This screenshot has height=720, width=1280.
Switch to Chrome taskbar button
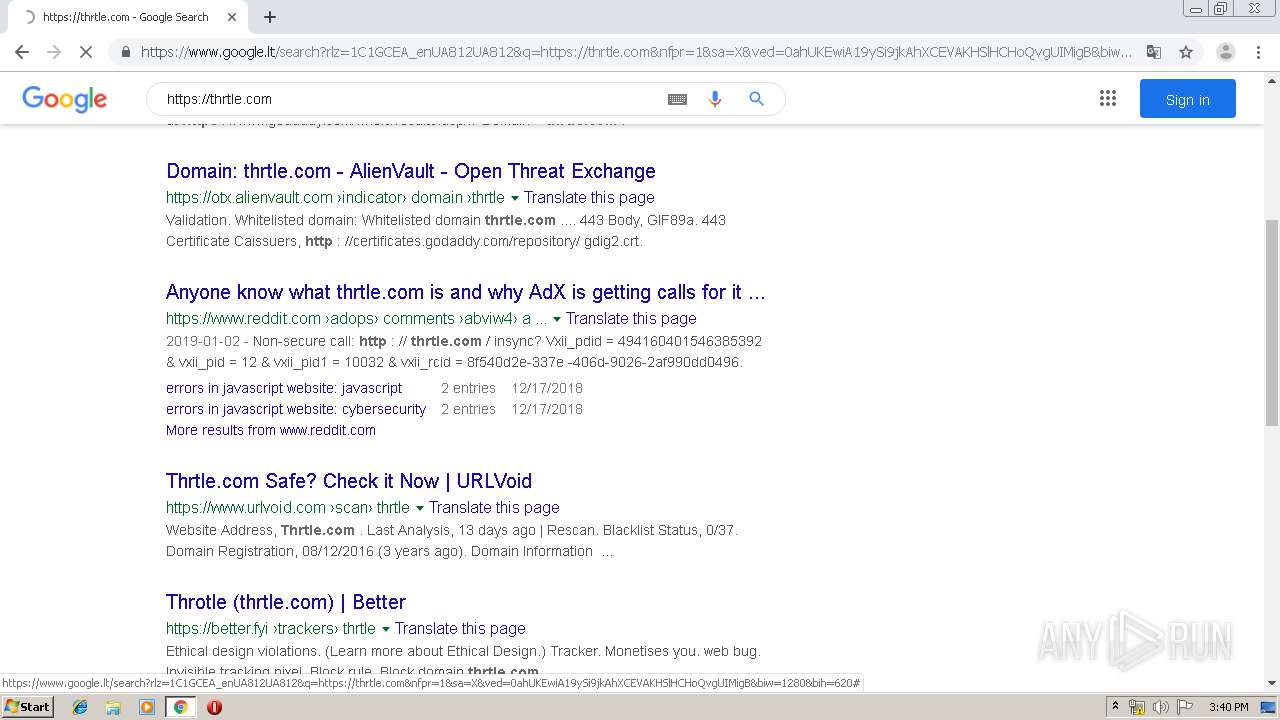180,707
